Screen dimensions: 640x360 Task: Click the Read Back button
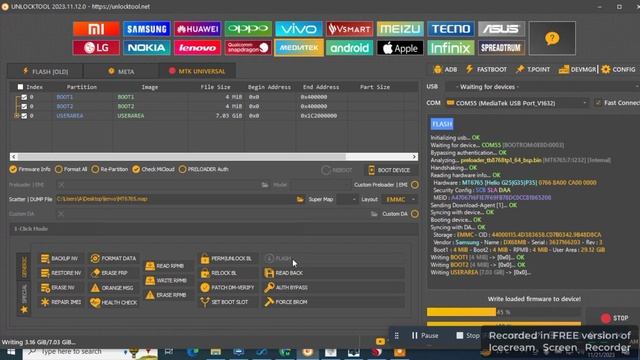(334, 273)
